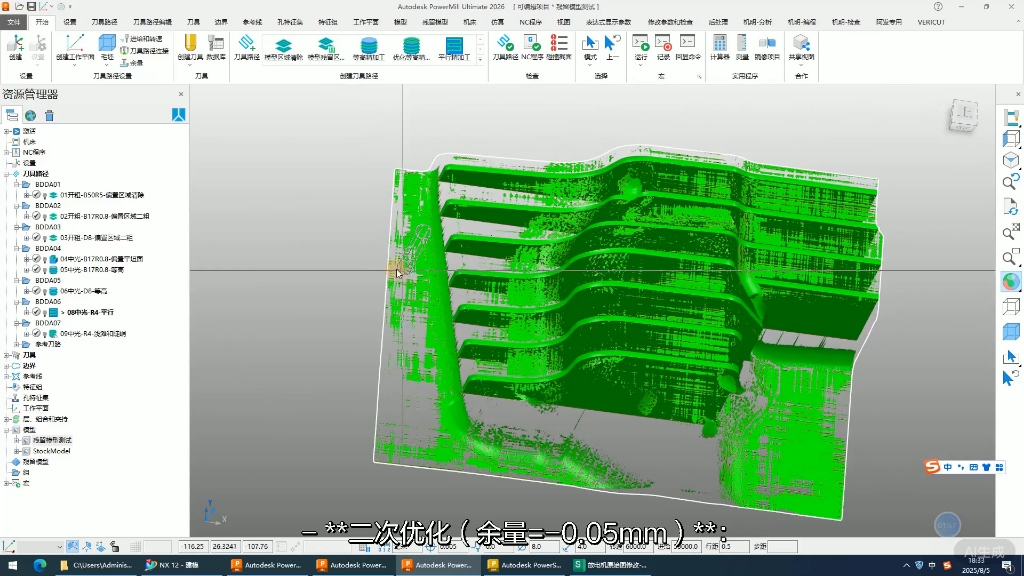Image resolution: width=1024 pixels, height=576 pixels.
Task: Open the File (文件) menu
Action: click(14, 22)
